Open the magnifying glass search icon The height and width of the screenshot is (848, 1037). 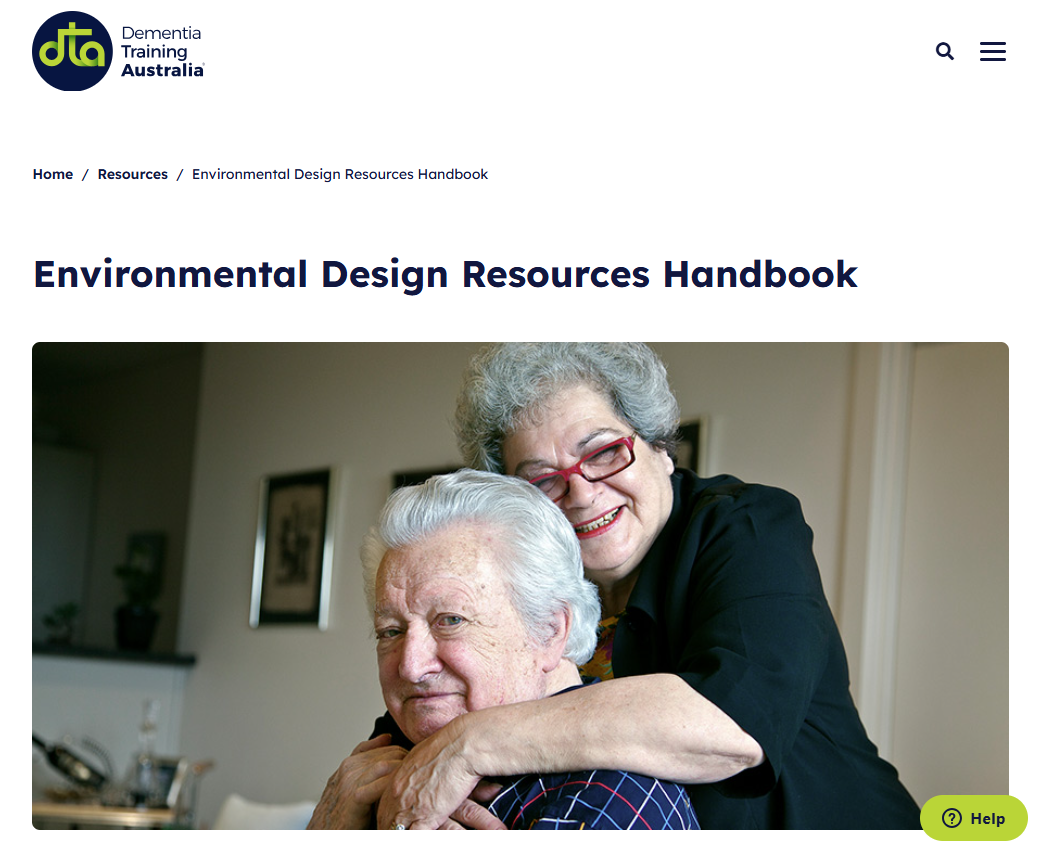click(x=944, y=51)
